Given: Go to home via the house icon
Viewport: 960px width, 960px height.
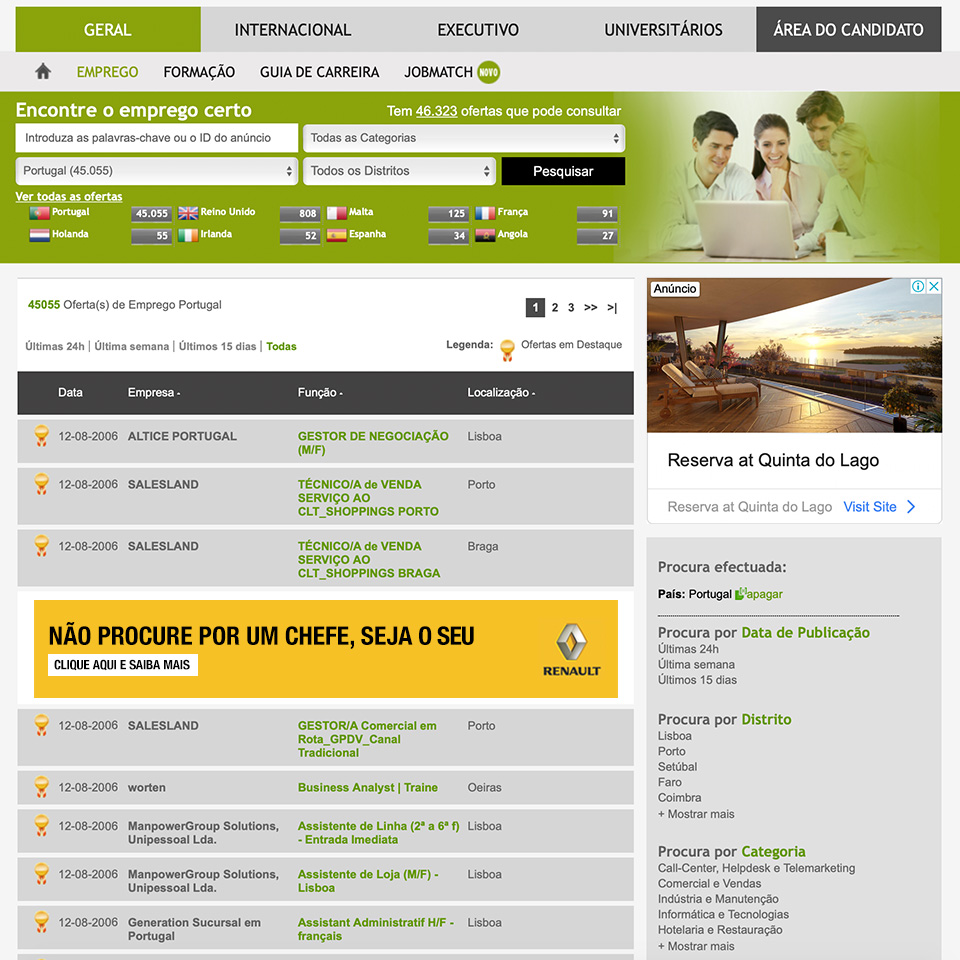Looking at the screenshot, I should click(x=43, y=72).
